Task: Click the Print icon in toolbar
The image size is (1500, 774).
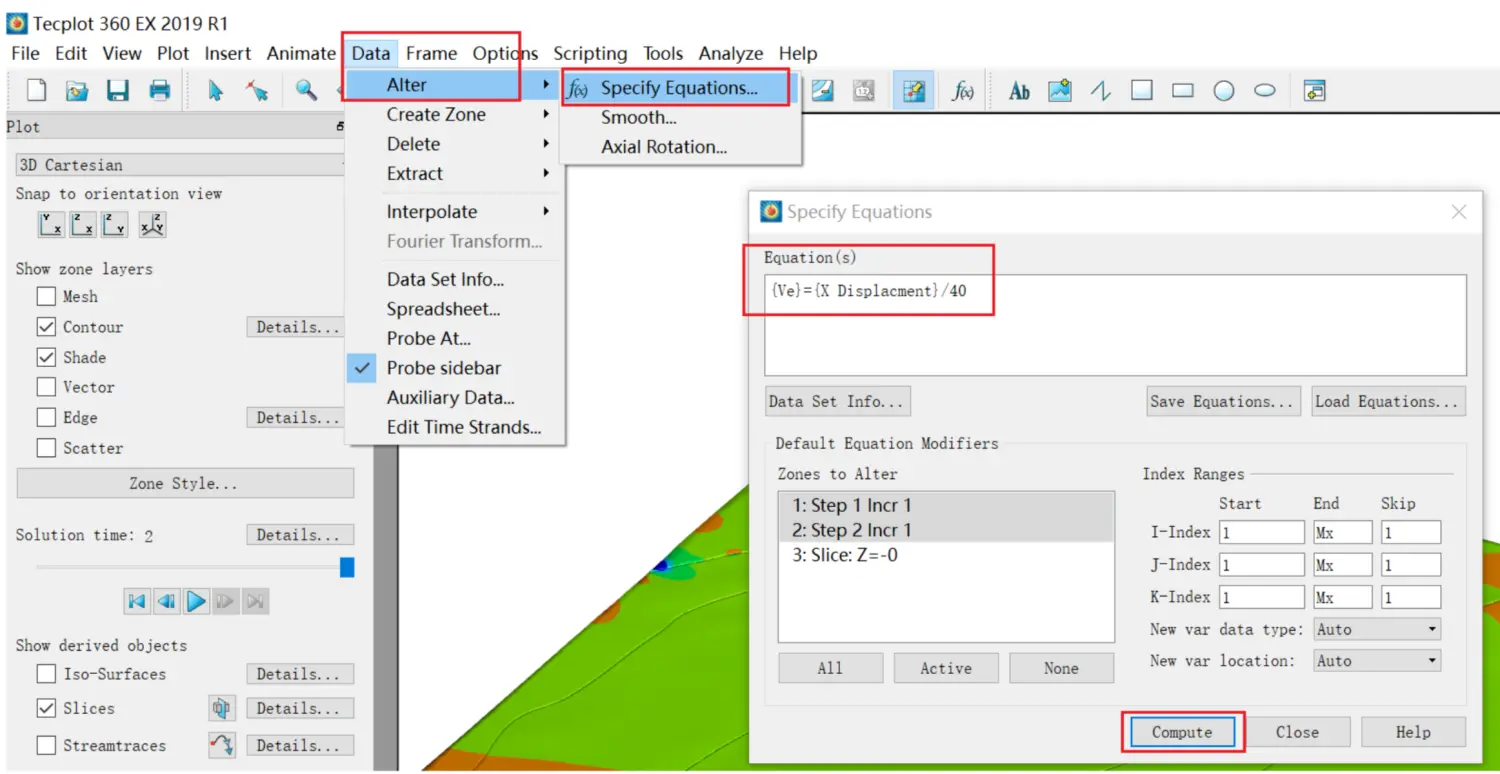Action: click(x=159, y=91)
